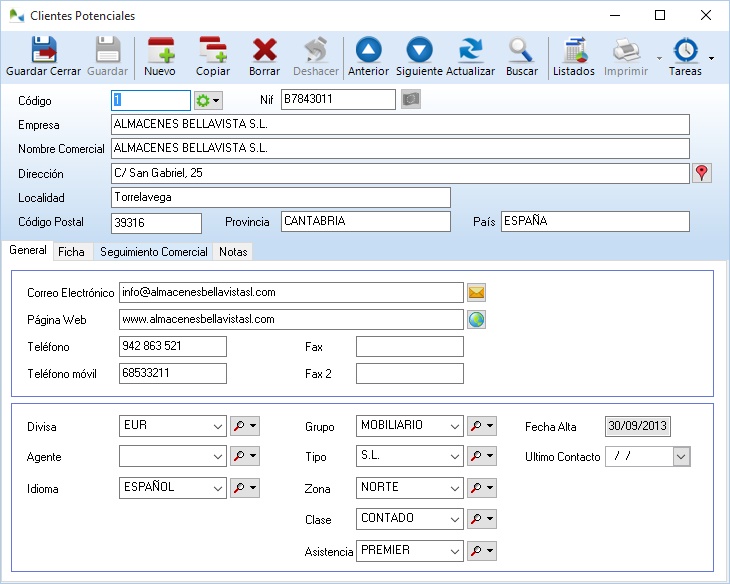Expand the Zona NORTE combo box
Screen dimensions: 730x584
click(x=454, y=488)
